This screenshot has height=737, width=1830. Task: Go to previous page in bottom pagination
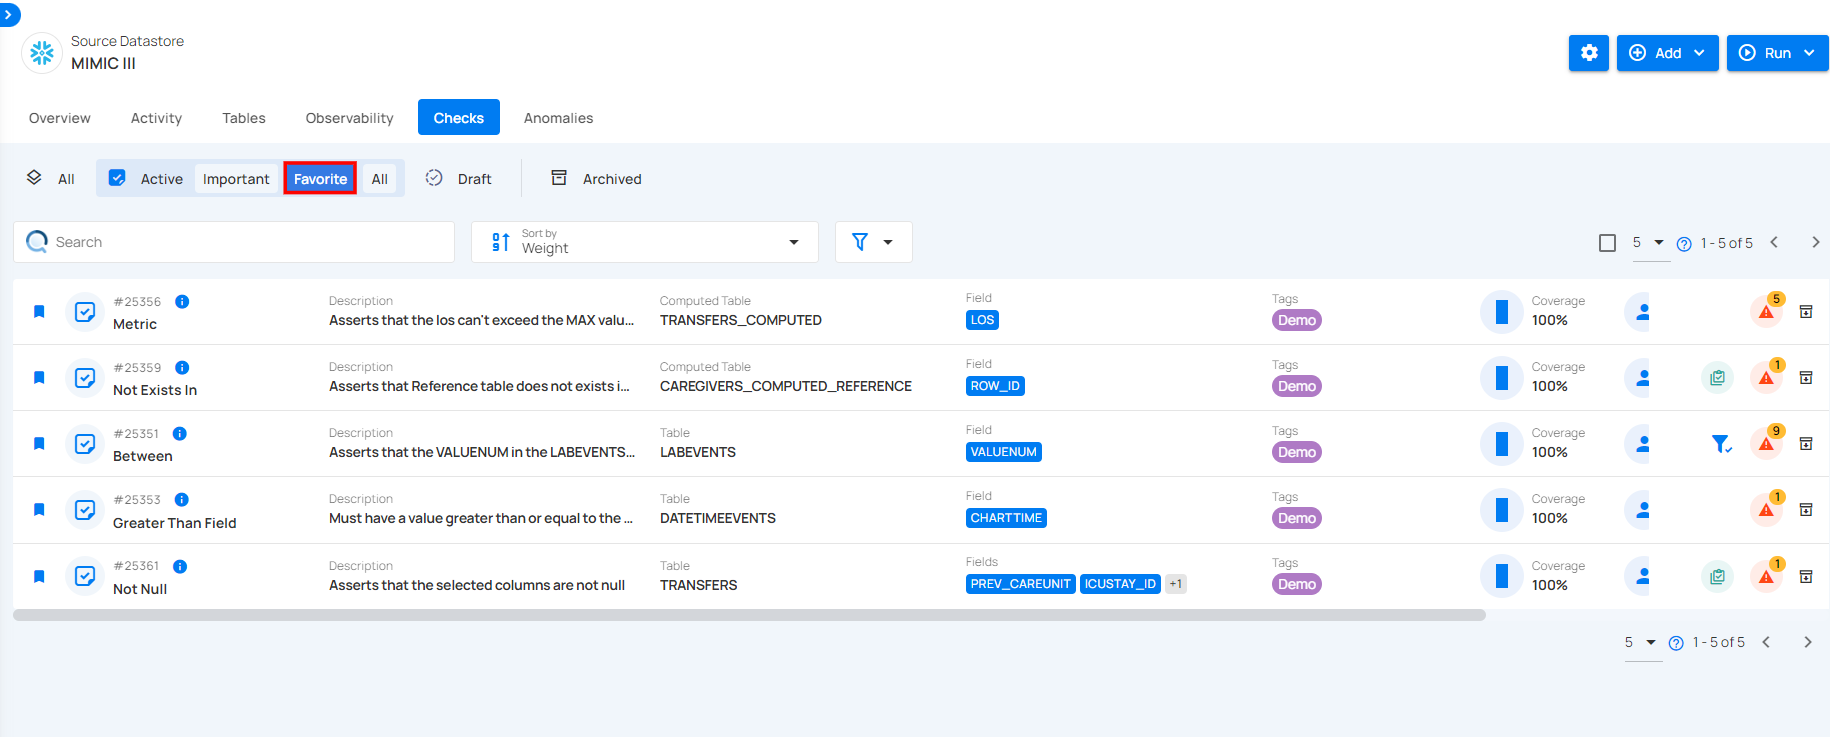(x=1766, y=642)
